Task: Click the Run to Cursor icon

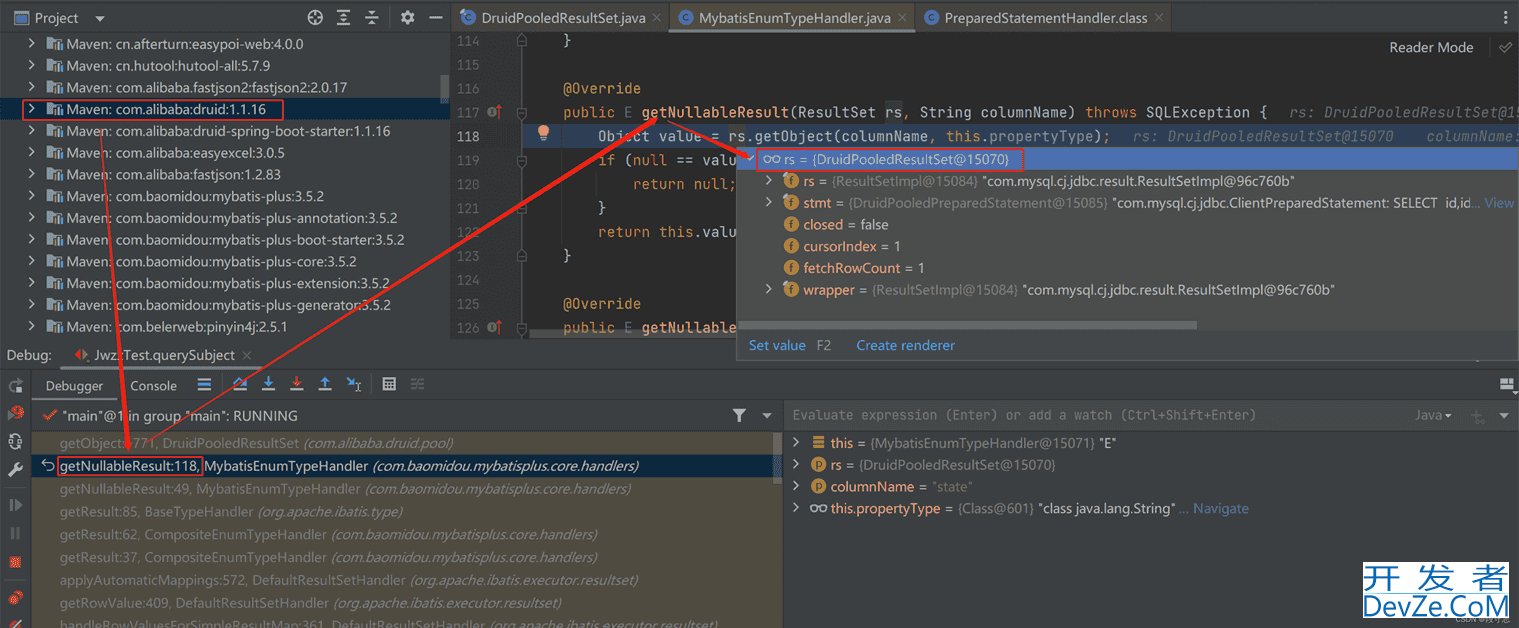Action: (x=354, y=384)
